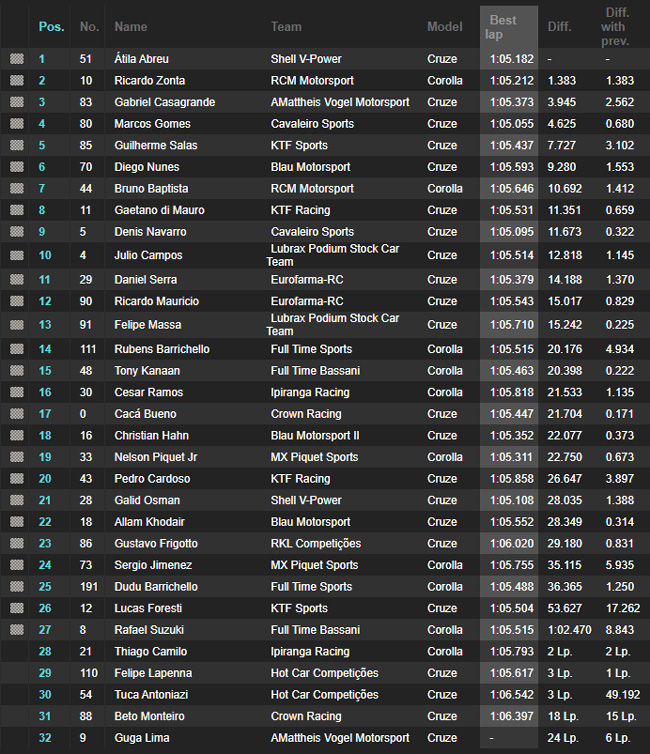
Task: Select driver name Átila Abreu
Action: (x=141, y=59)
